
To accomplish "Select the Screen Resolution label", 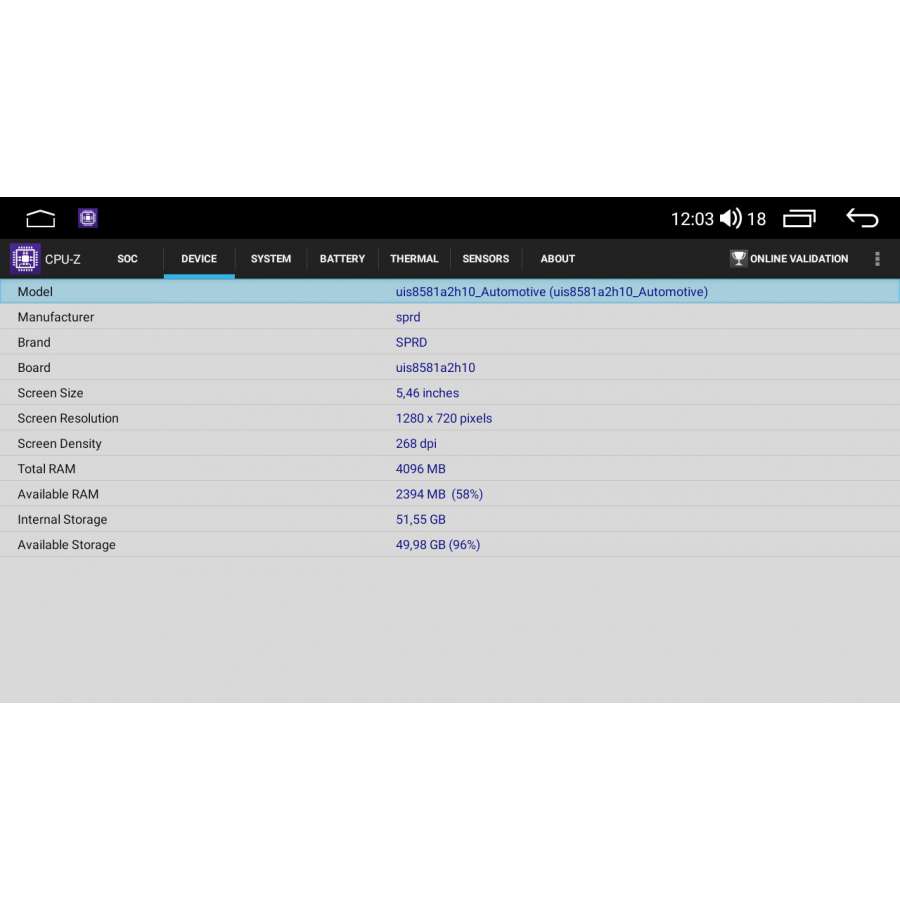I will 68,418.
